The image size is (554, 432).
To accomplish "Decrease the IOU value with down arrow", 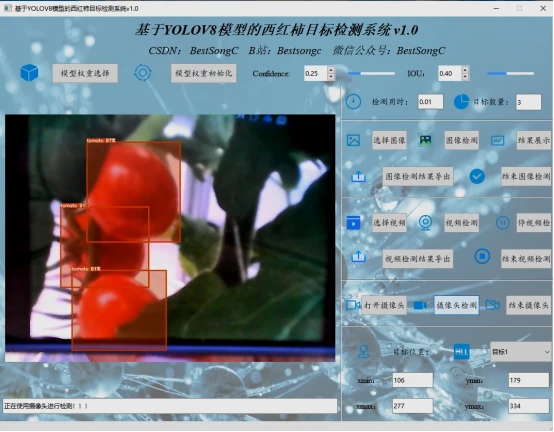I will [x=465, y=77].
